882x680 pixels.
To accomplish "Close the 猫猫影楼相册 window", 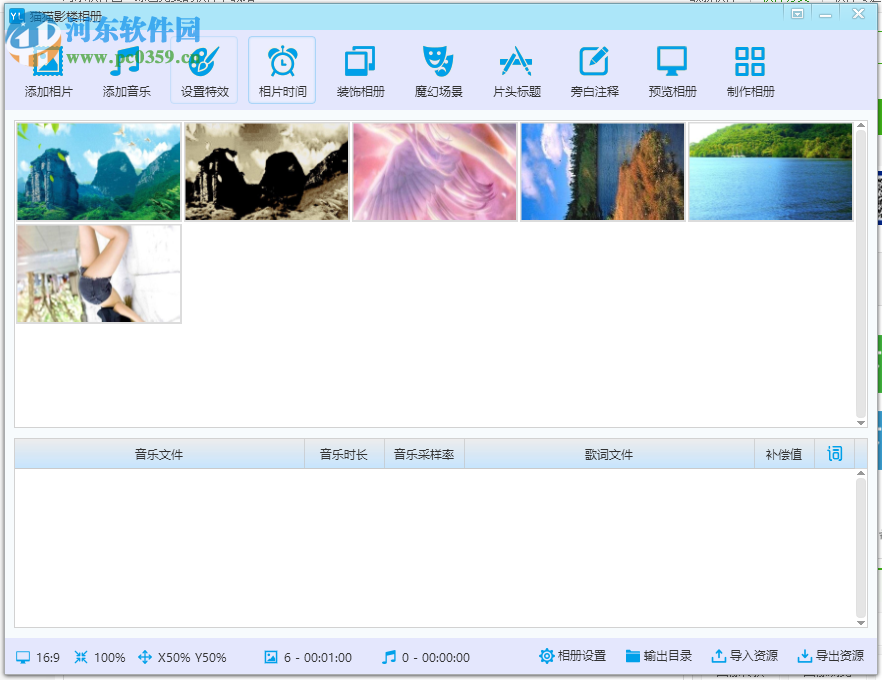I will pyautogui.click(x=858, y=14).
